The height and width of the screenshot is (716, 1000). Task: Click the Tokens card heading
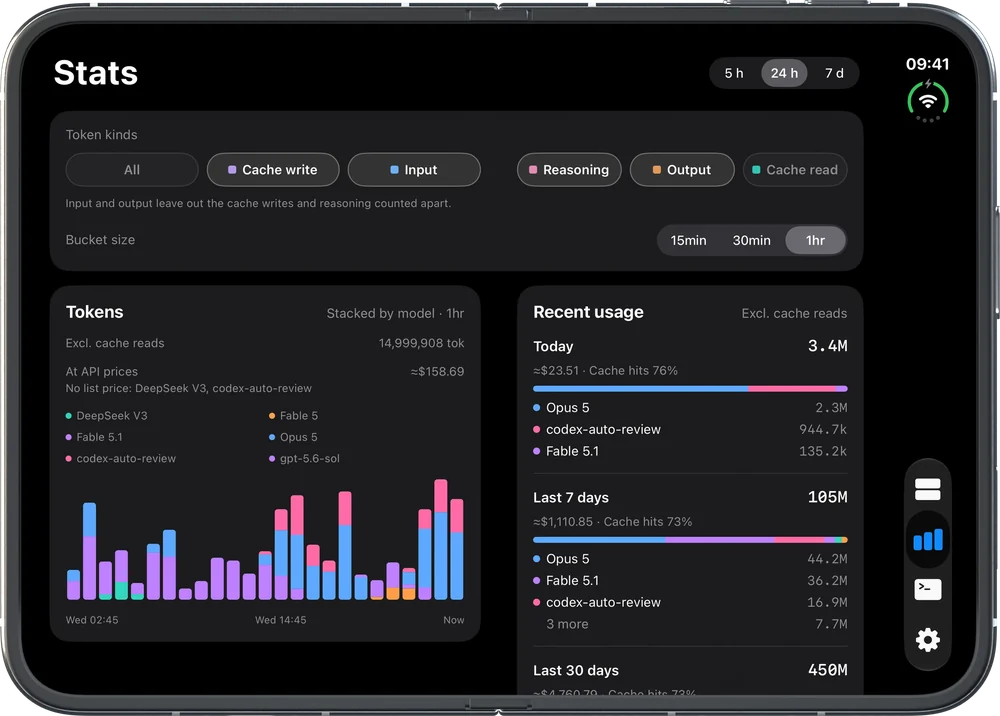tap(94, 312)
